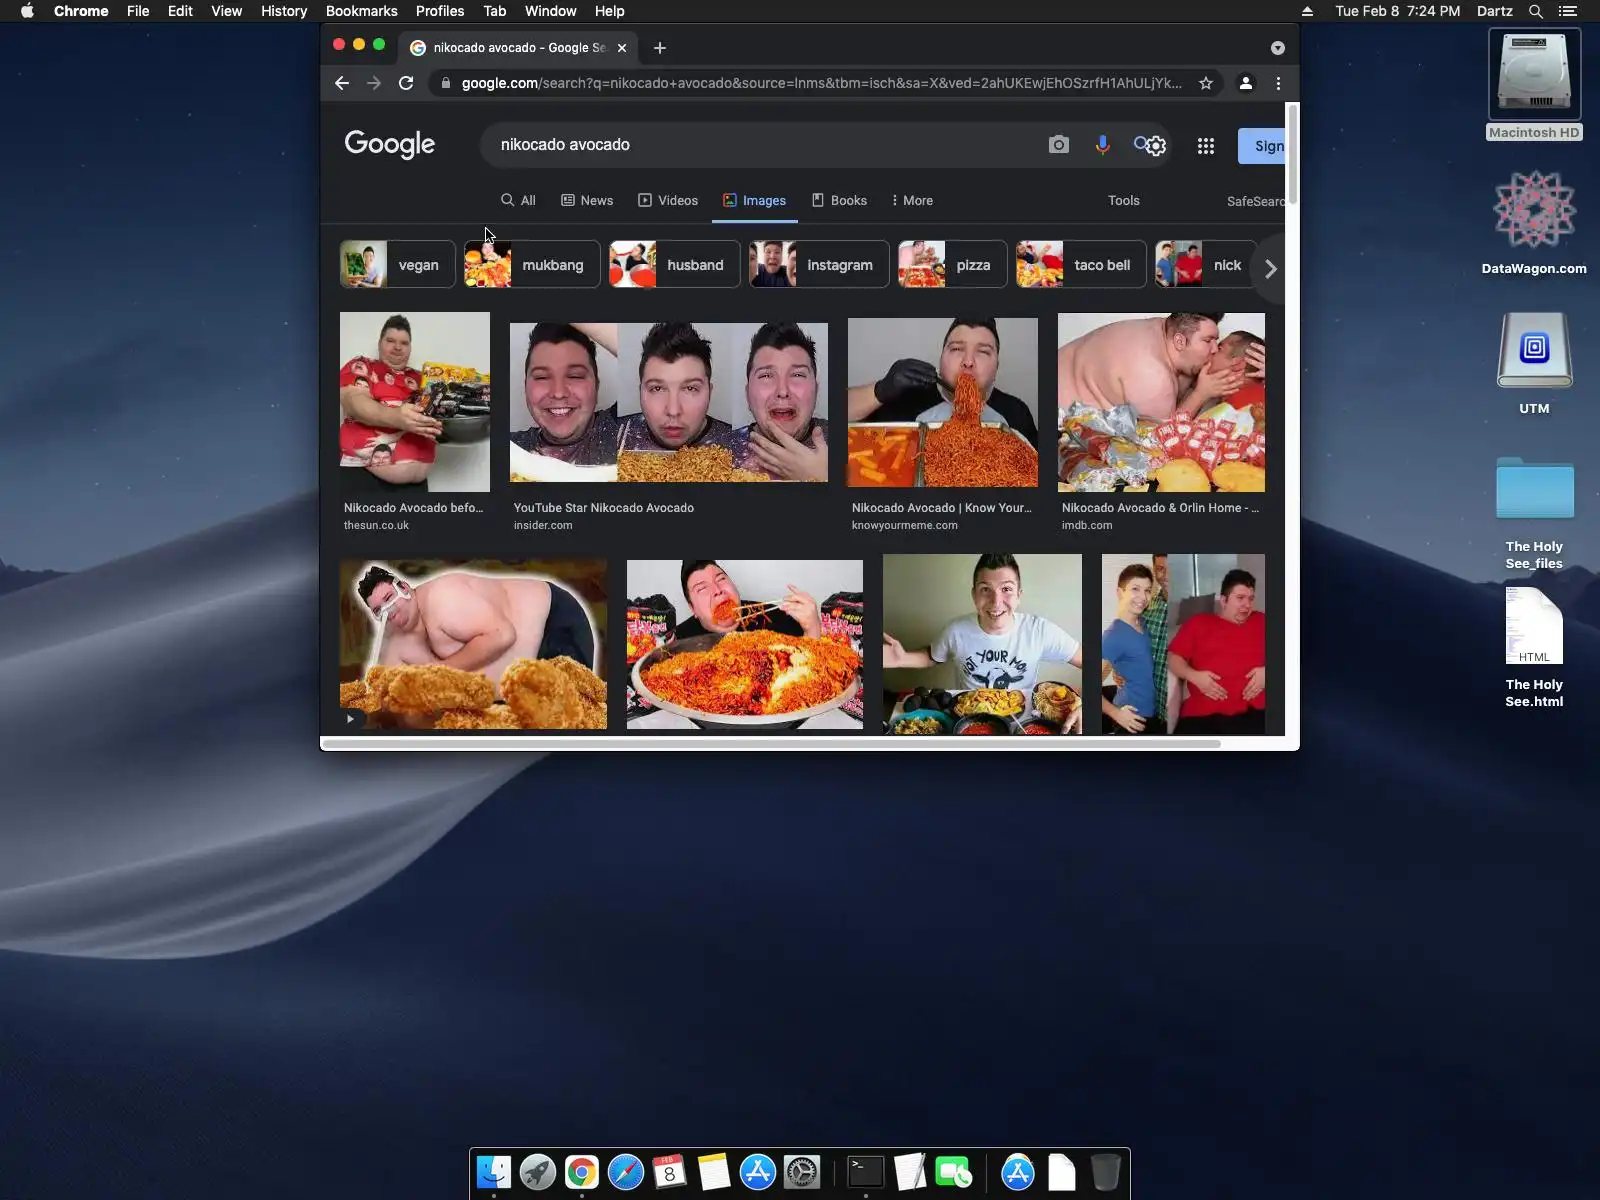1600x1200 pixels.
Task: Open Notification Center from the menu bar
Action: (x=1568, y=11)
